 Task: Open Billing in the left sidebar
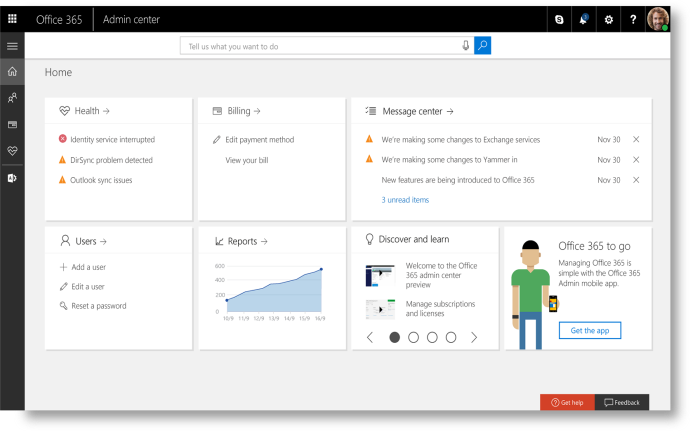(12, 125)
